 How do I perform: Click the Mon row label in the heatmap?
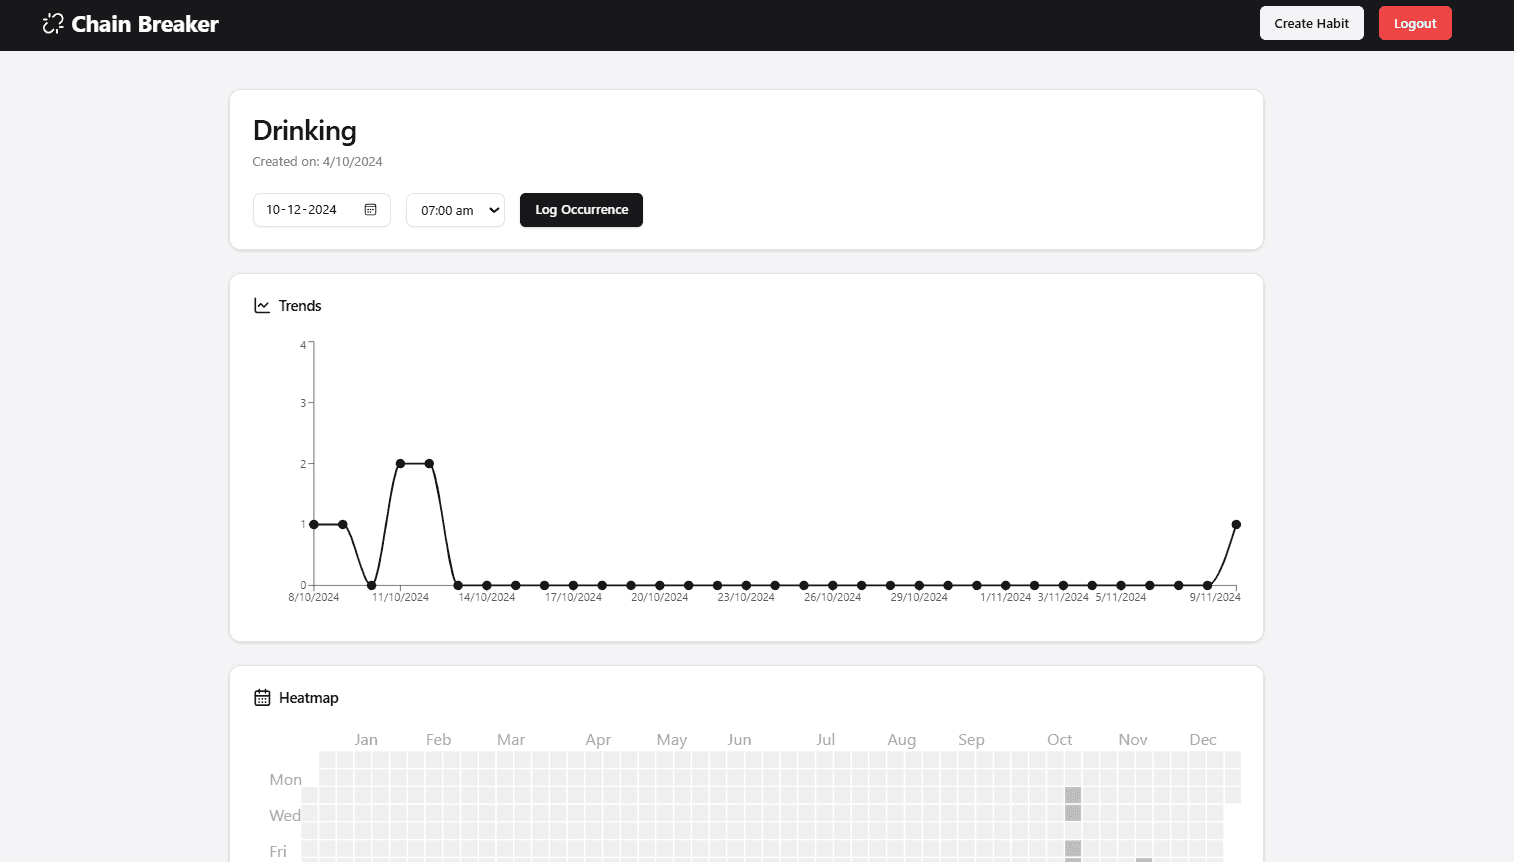(285, 779)
